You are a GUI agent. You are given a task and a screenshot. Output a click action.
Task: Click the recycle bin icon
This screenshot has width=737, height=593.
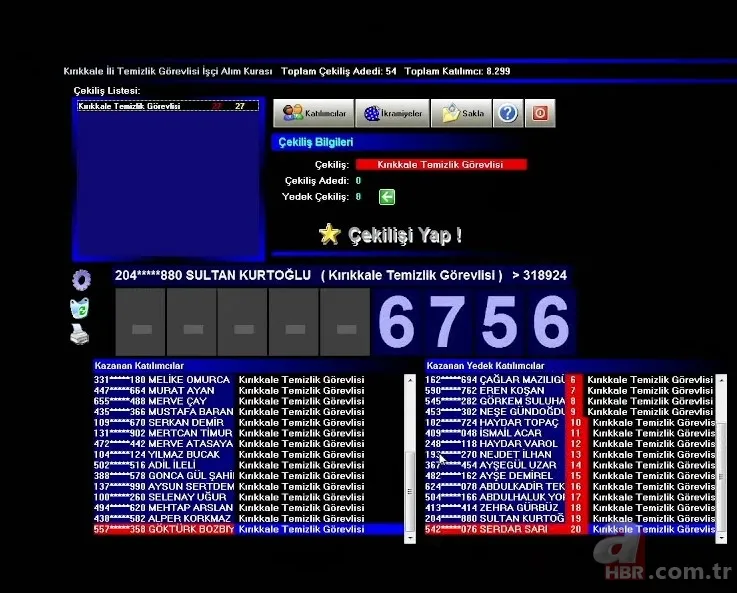point(80,308)
